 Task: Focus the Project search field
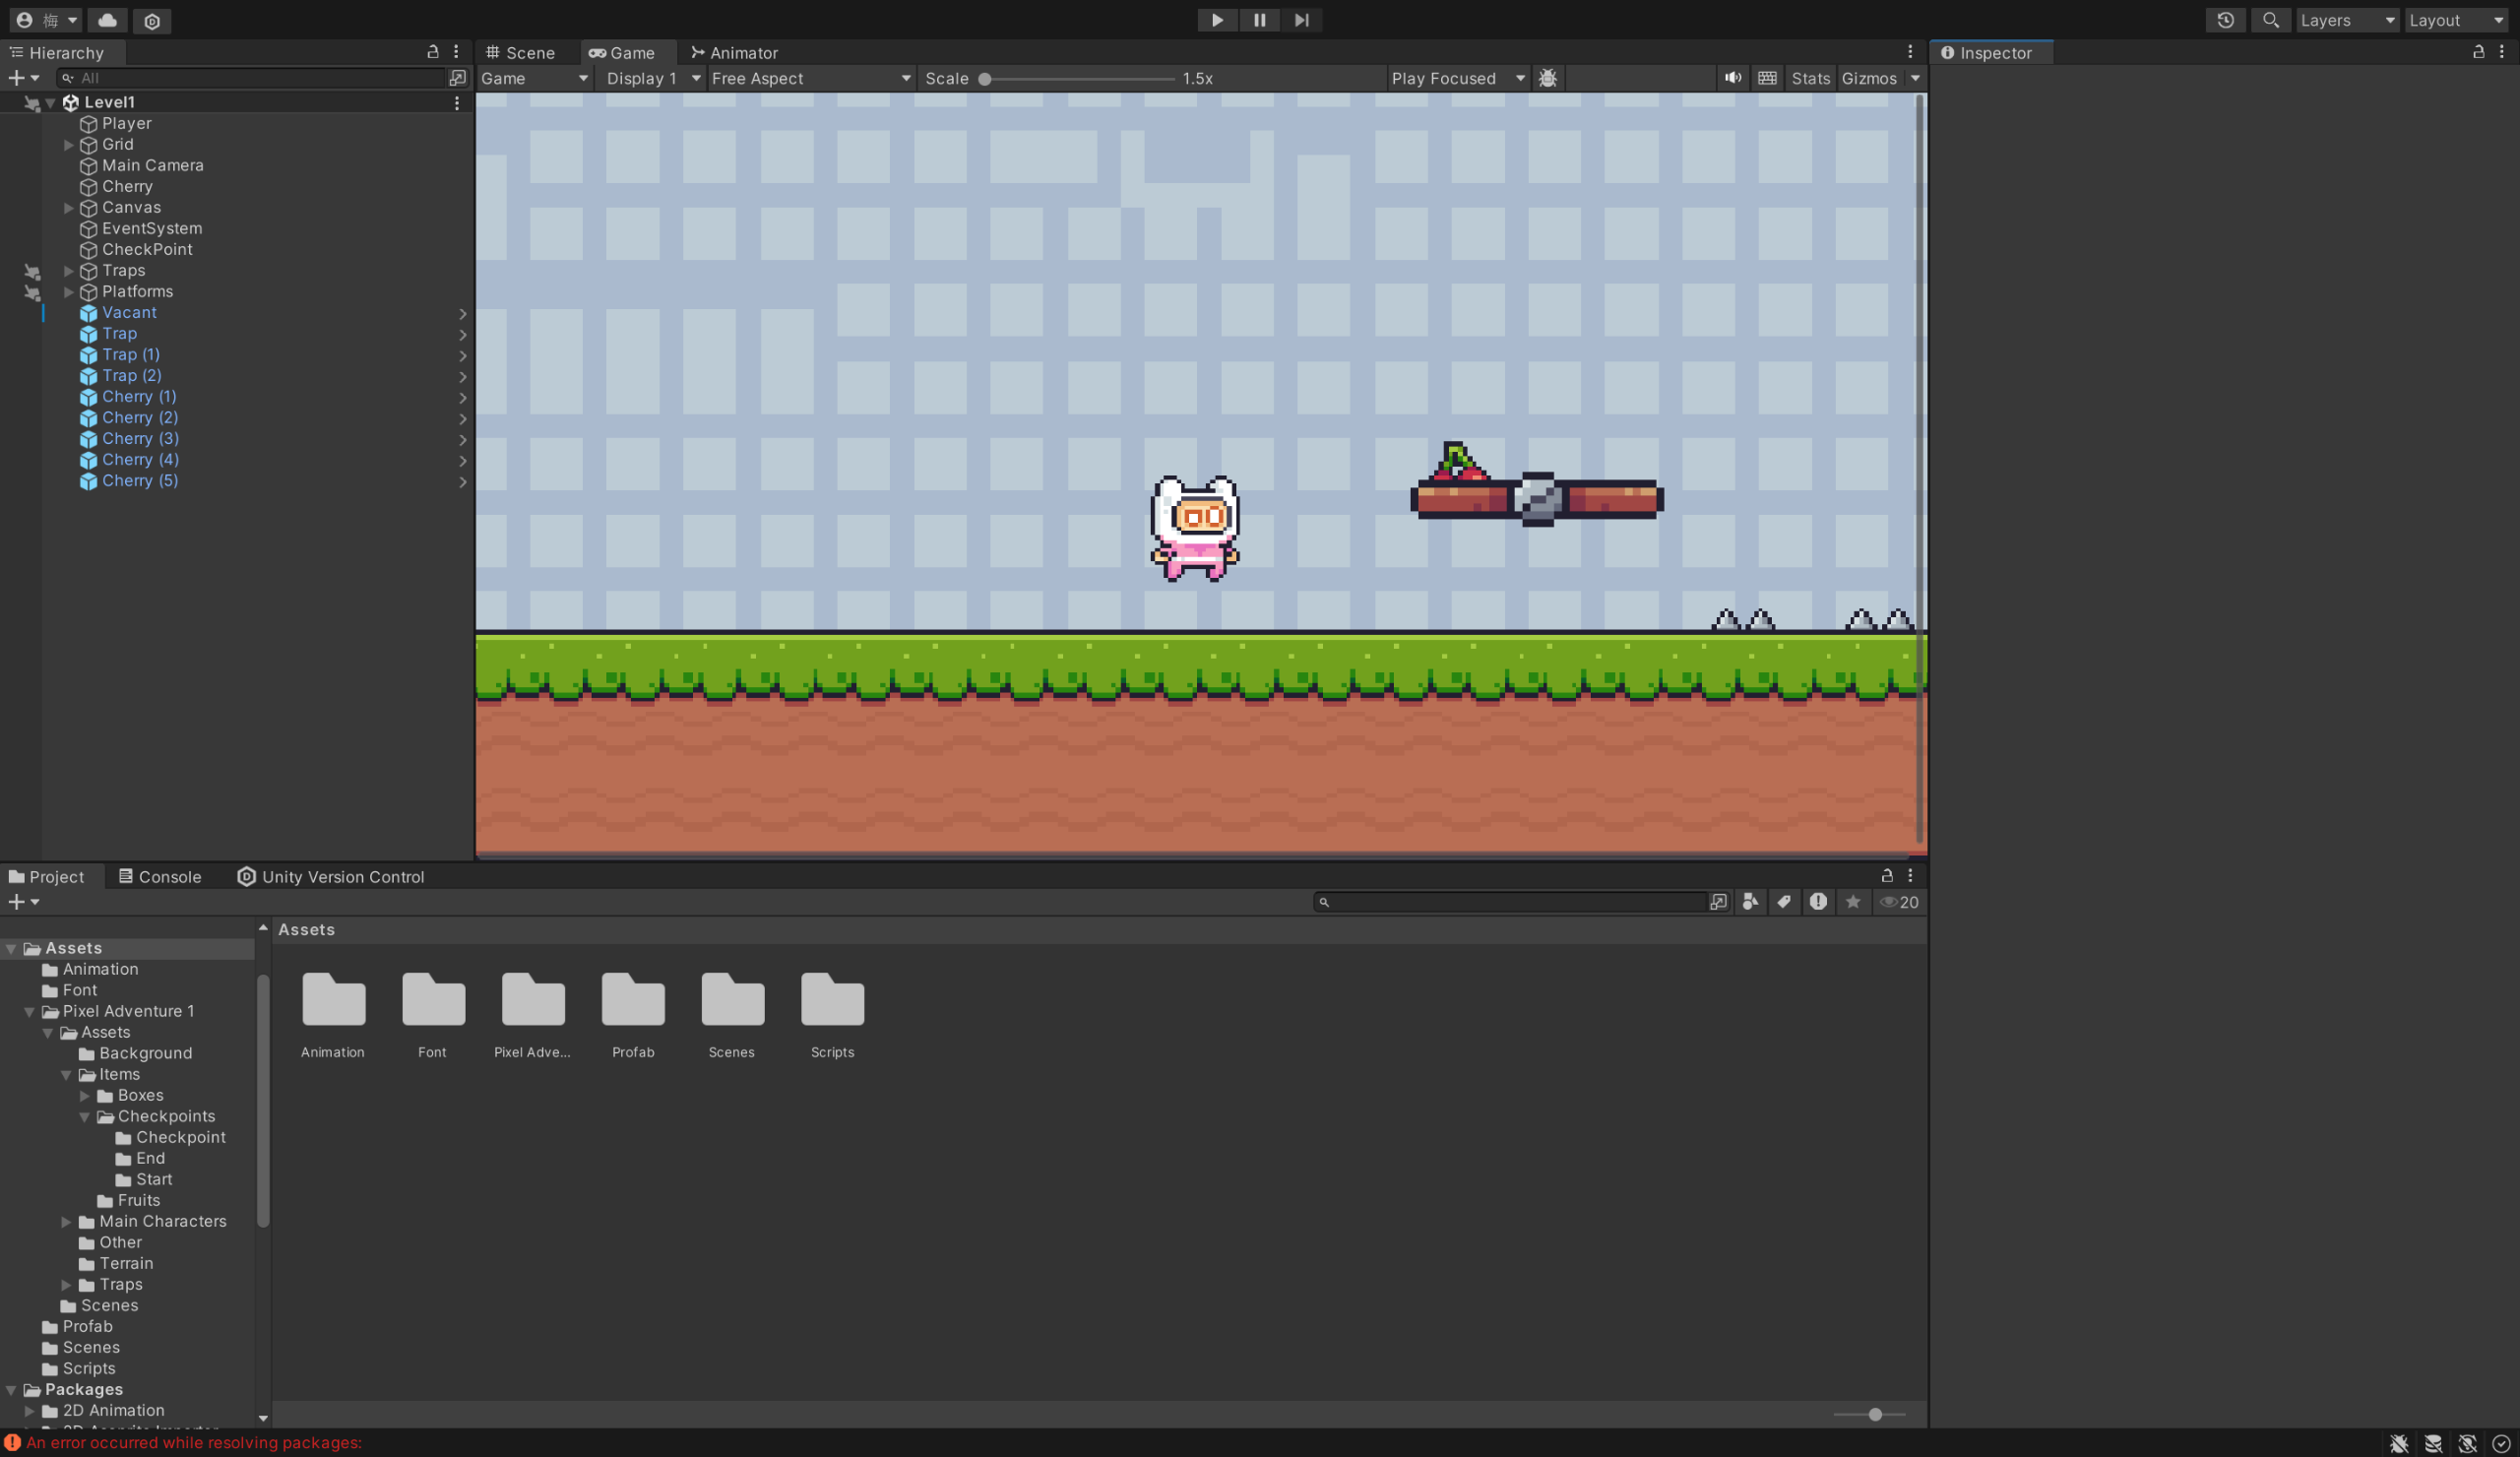[x=1510, y=902]
